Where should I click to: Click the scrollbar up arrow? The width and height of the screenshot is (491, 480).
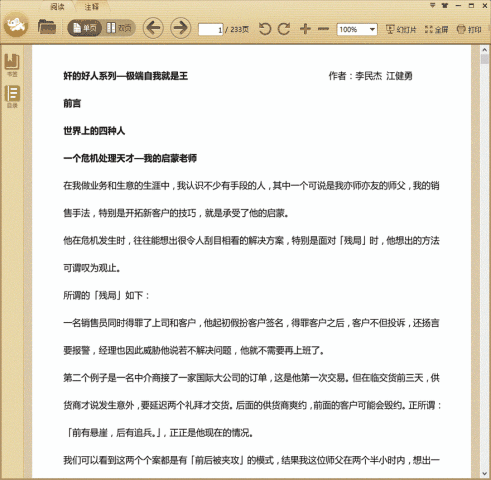485,50
